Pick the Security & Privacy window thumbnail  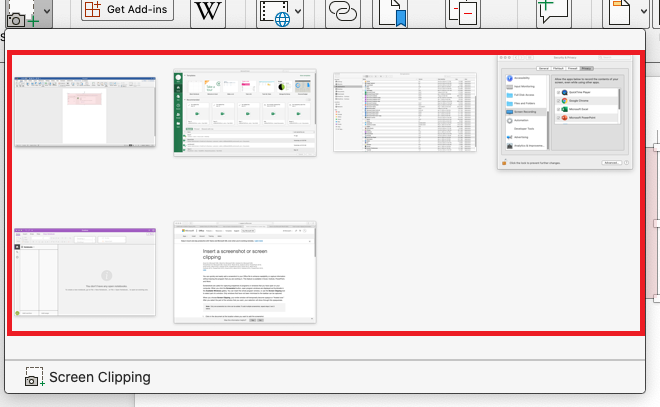click(565, 112)
